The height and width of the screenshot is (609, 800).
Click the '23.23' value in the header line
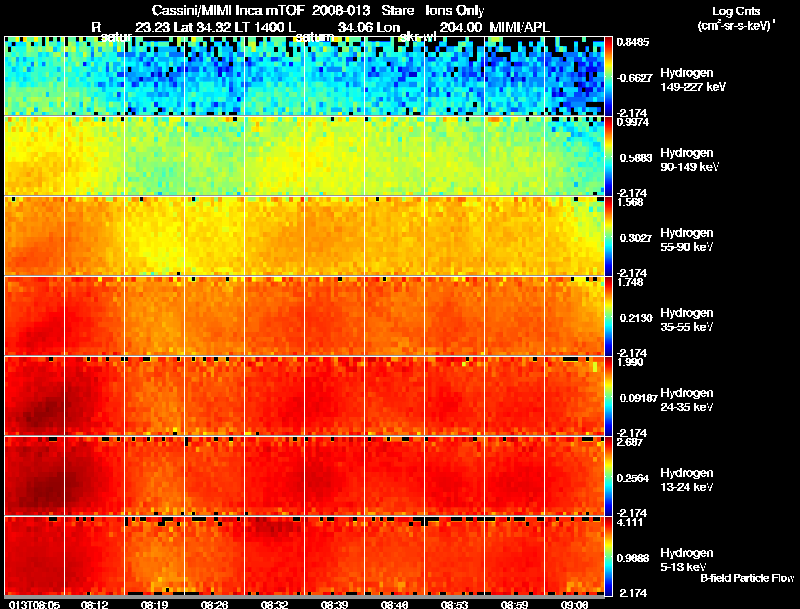(153, 27)
